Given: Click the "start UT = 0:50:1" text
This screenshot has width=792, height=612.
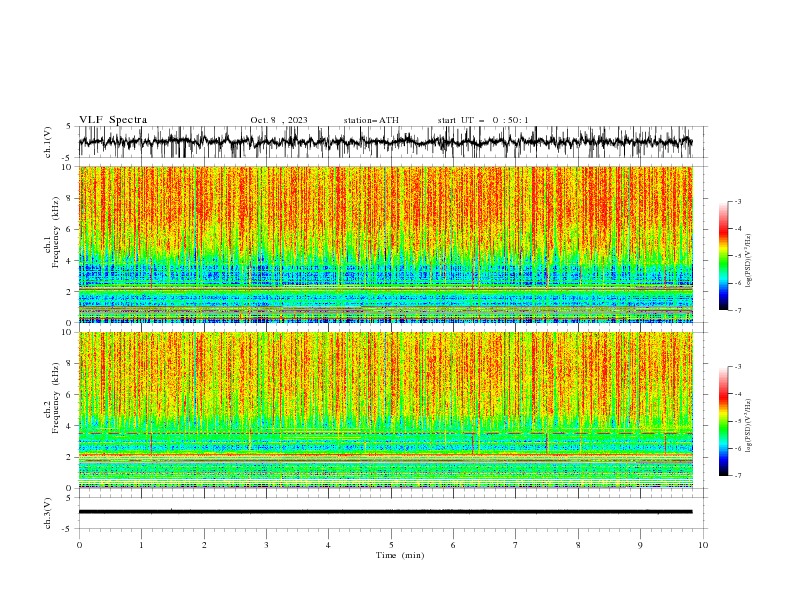Looking at the screenshot, I should [x=483, y=120].
